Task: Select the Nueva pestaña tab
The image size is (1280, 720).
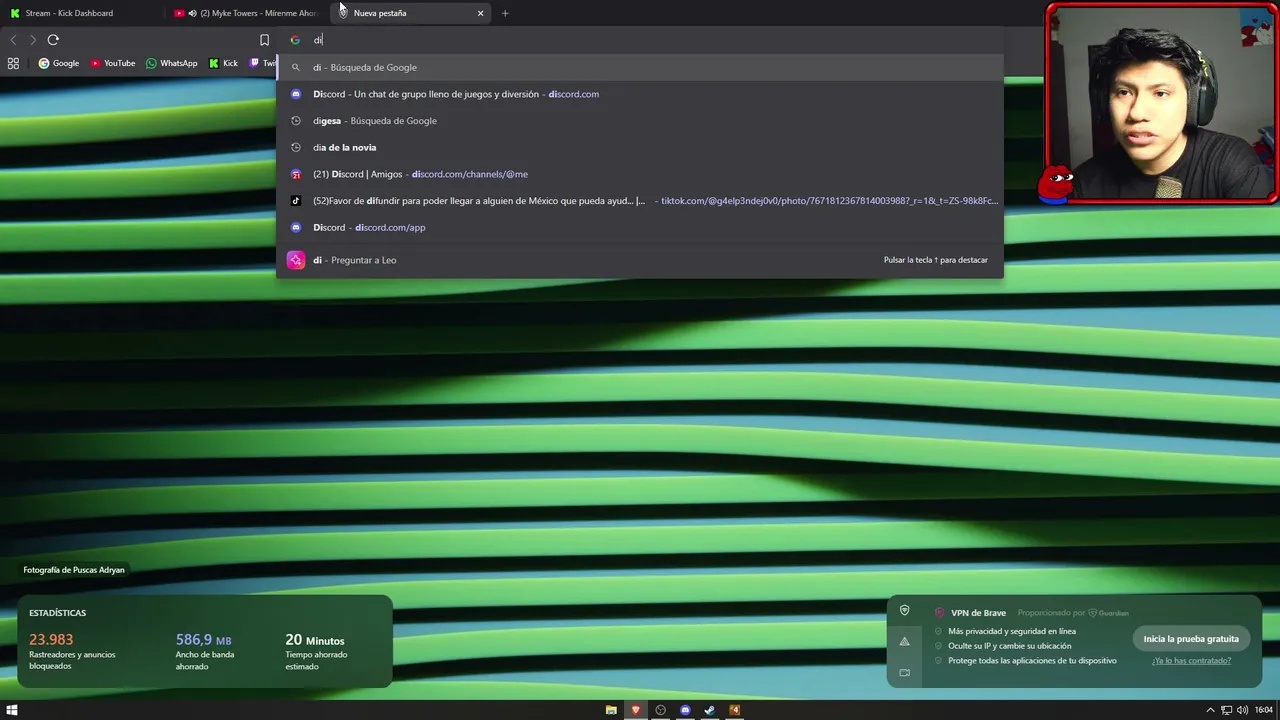Action: click(x=410, y=13)
